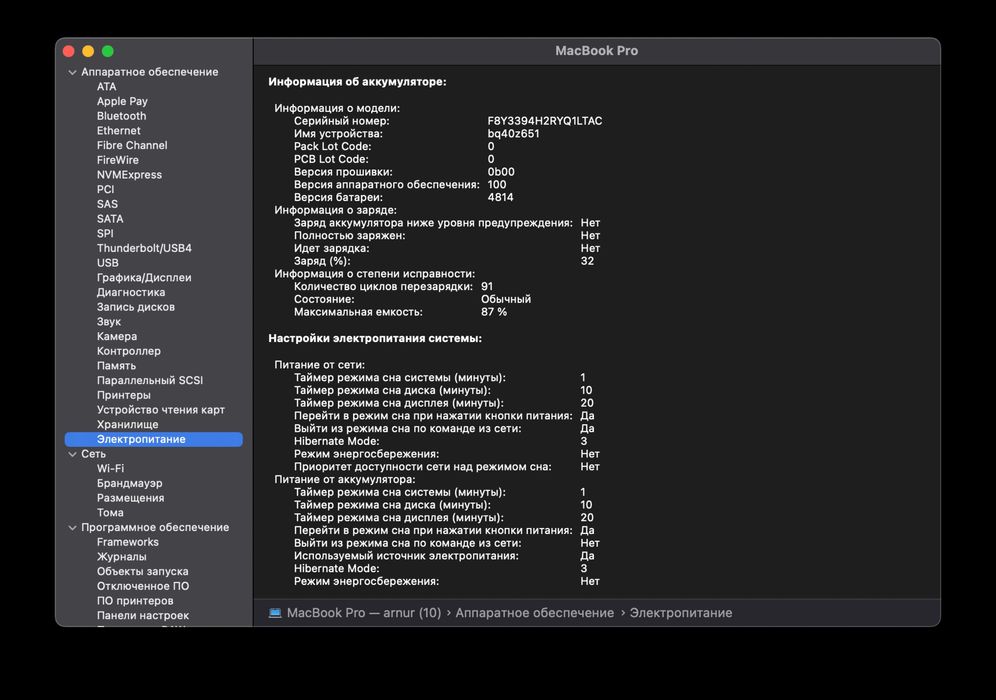Select SPI in the sidebar
Viewport: 996px width, 700px height.
[105, 233]
